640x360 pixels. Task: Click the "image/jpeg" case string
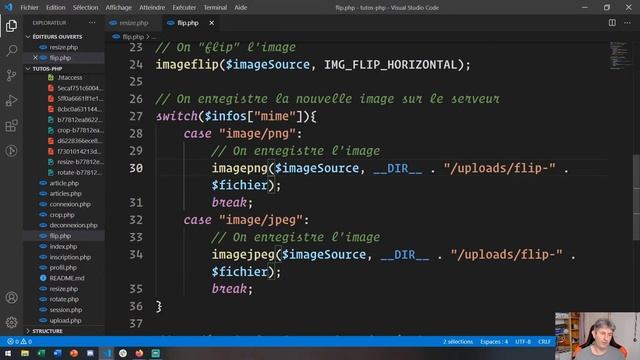pos(261,220)
